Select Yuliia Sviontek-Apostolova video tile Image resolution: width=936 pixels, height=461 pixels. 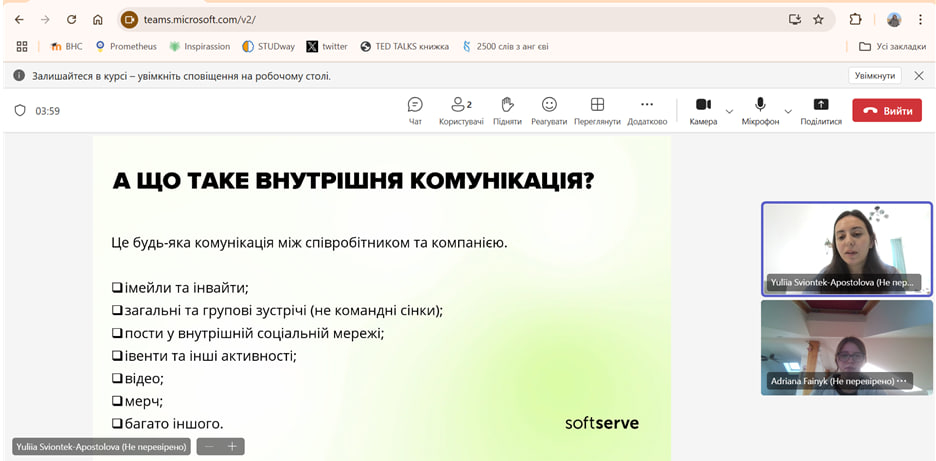pyautogui.click(x=846, y=248)
